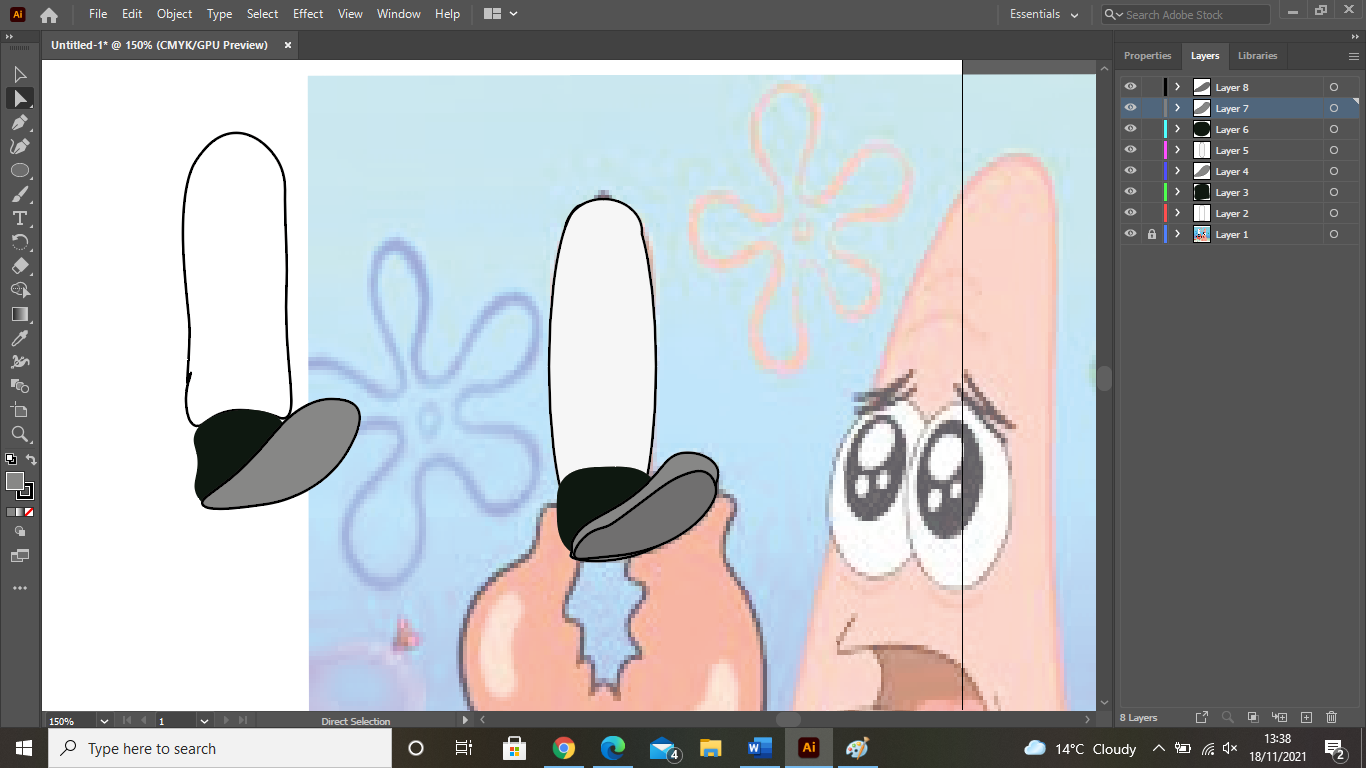The height and width of the screenshot is (768, 1366).
Task: Set None via red-slash swatch
Action: pyautogui.click(x=30, y=512)
